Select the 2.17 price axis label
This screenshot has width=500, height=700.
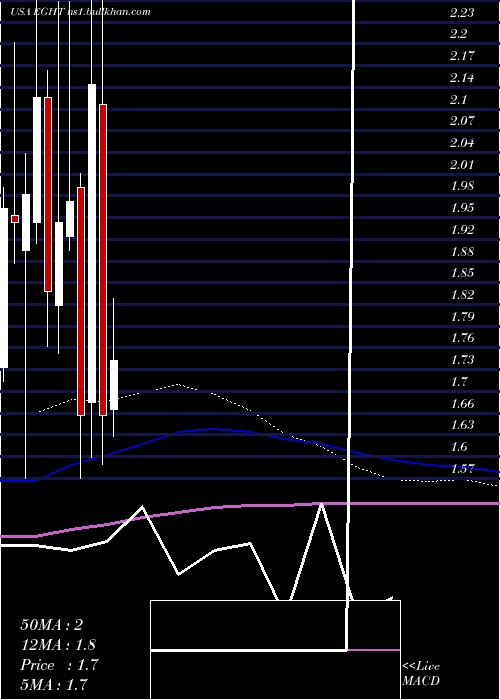point(462,56)
